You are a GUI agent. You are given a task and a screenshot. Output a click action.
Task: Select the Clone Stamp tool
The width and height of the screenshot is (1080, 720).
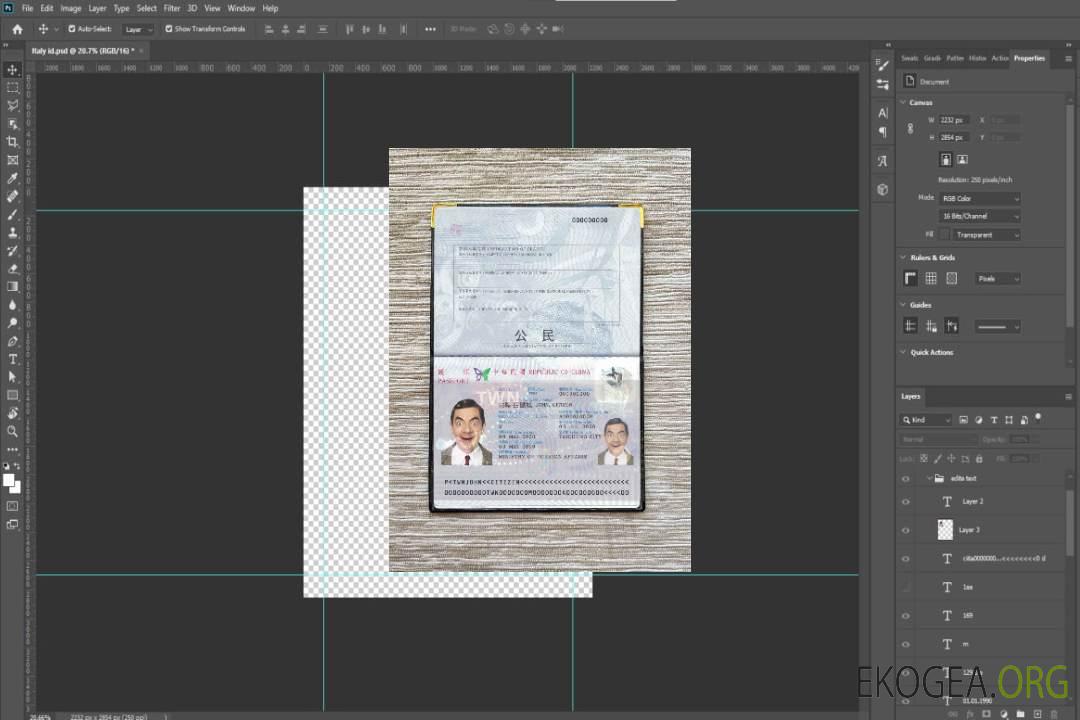pyautogui.click(x=12, y=233)
